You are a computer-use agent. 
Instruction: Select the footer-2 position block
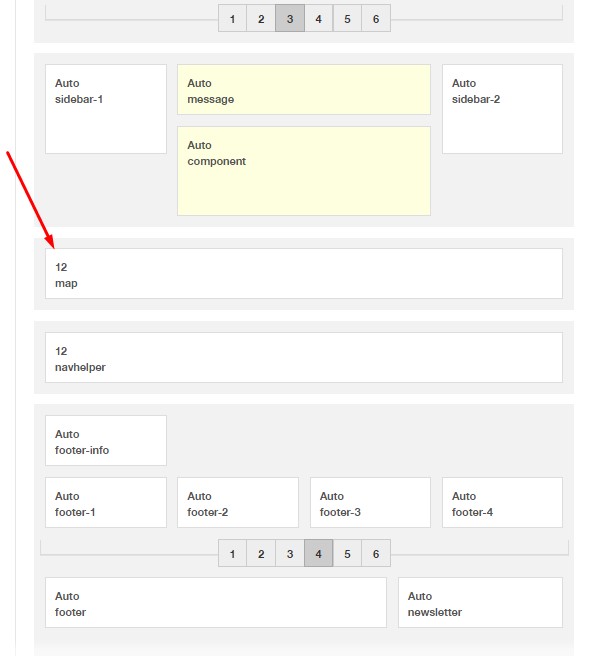(238, 503)
